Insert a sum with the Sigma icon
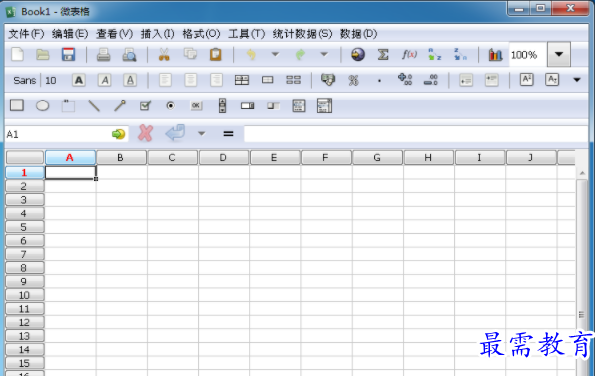601x376 pixels. click(x=383, y=54)
